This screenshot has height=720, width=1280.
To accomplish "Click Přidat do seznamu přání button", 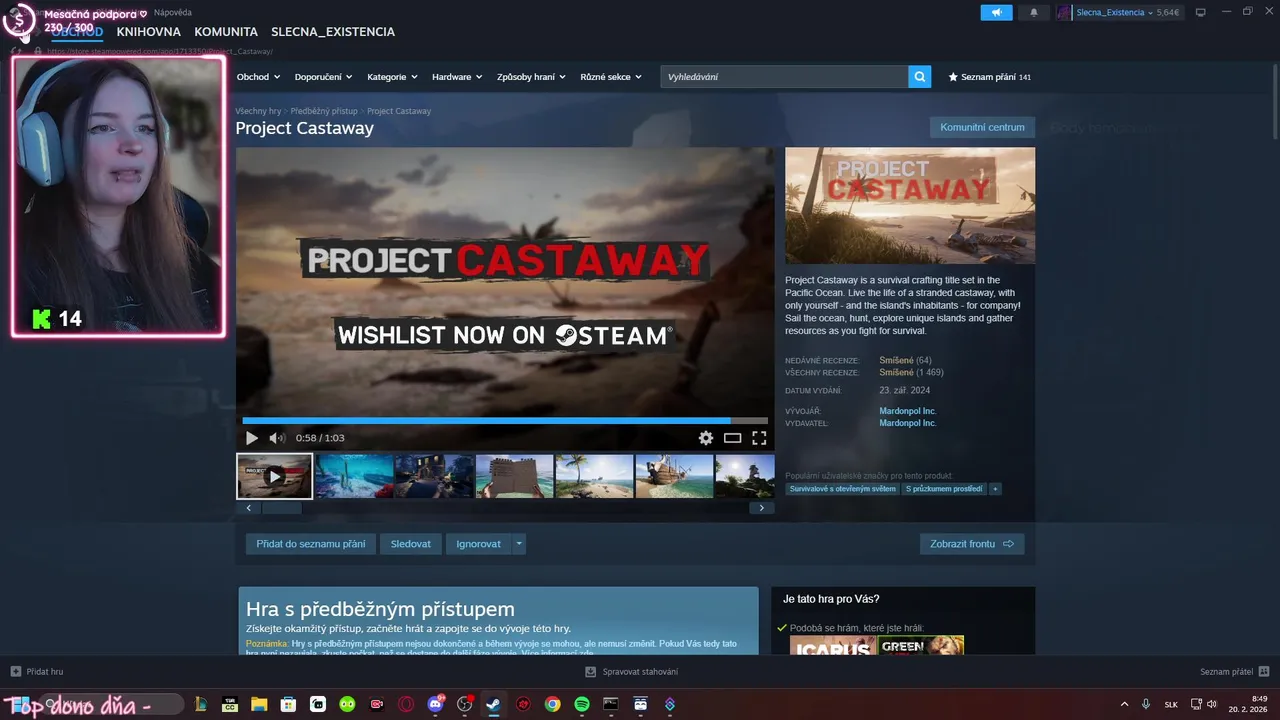I will (x=311, y=544).
